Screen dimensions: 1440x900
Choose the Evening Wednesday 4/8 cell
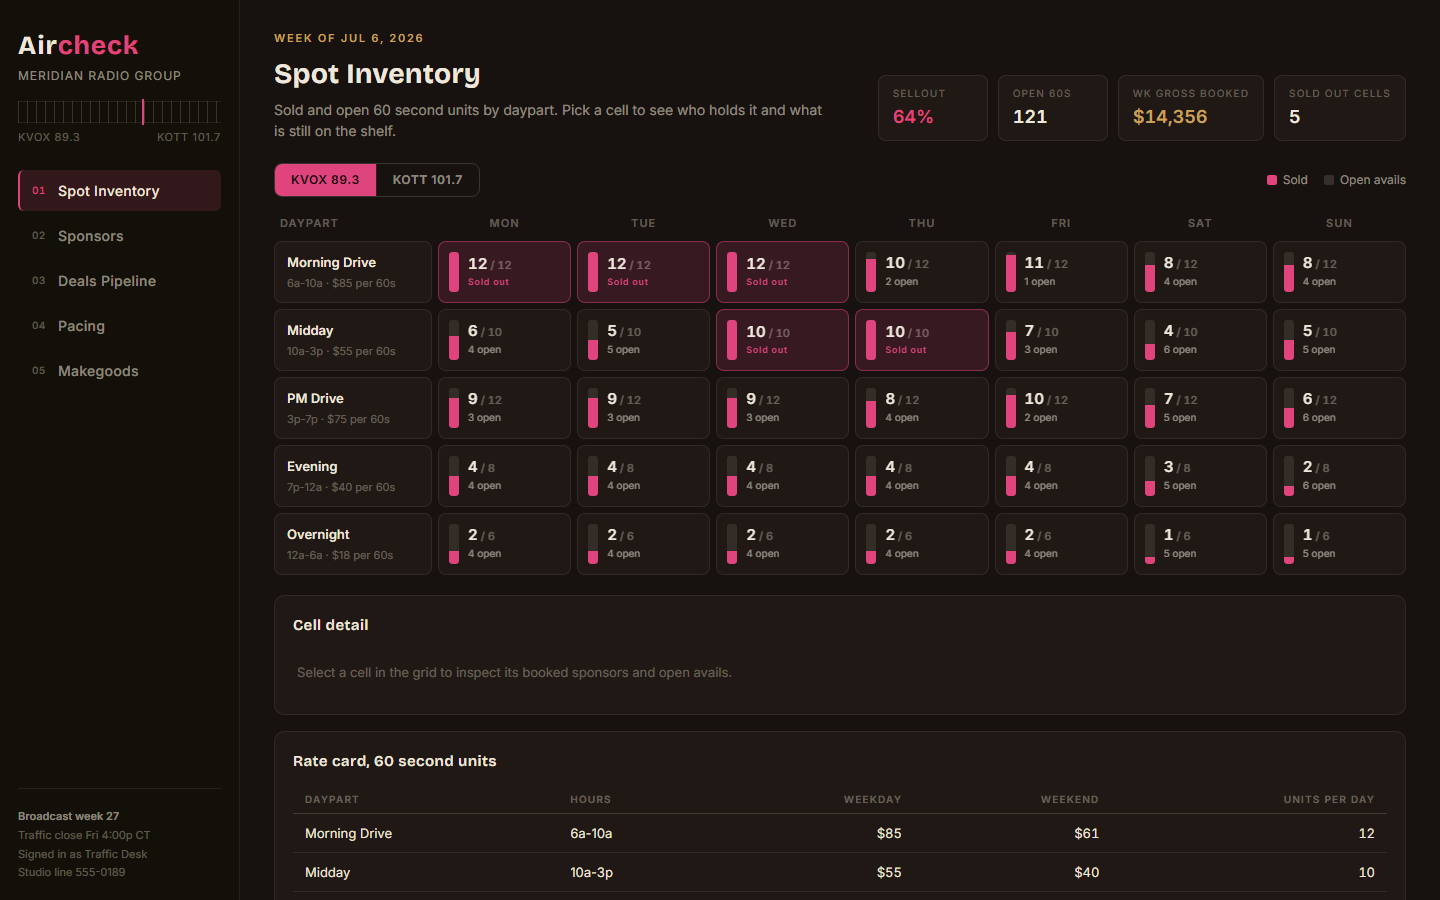782,476
